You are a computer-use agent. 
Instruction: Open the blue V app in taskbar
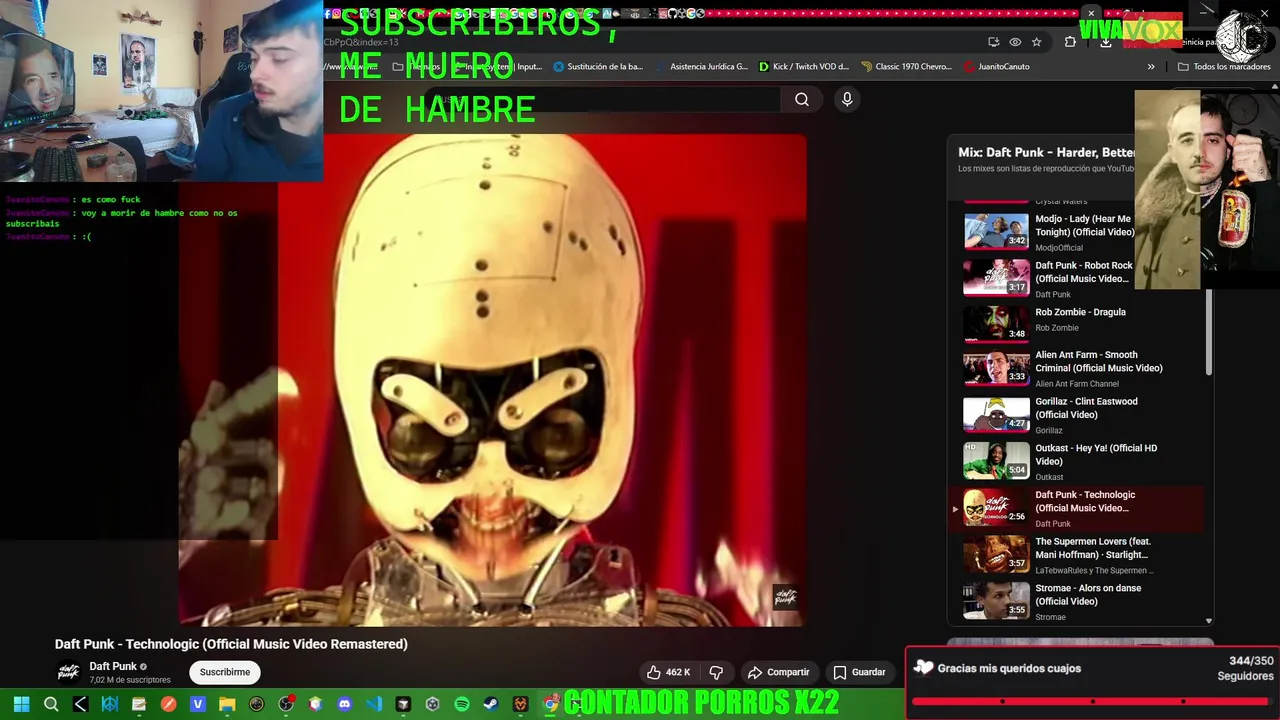point(198,704)
